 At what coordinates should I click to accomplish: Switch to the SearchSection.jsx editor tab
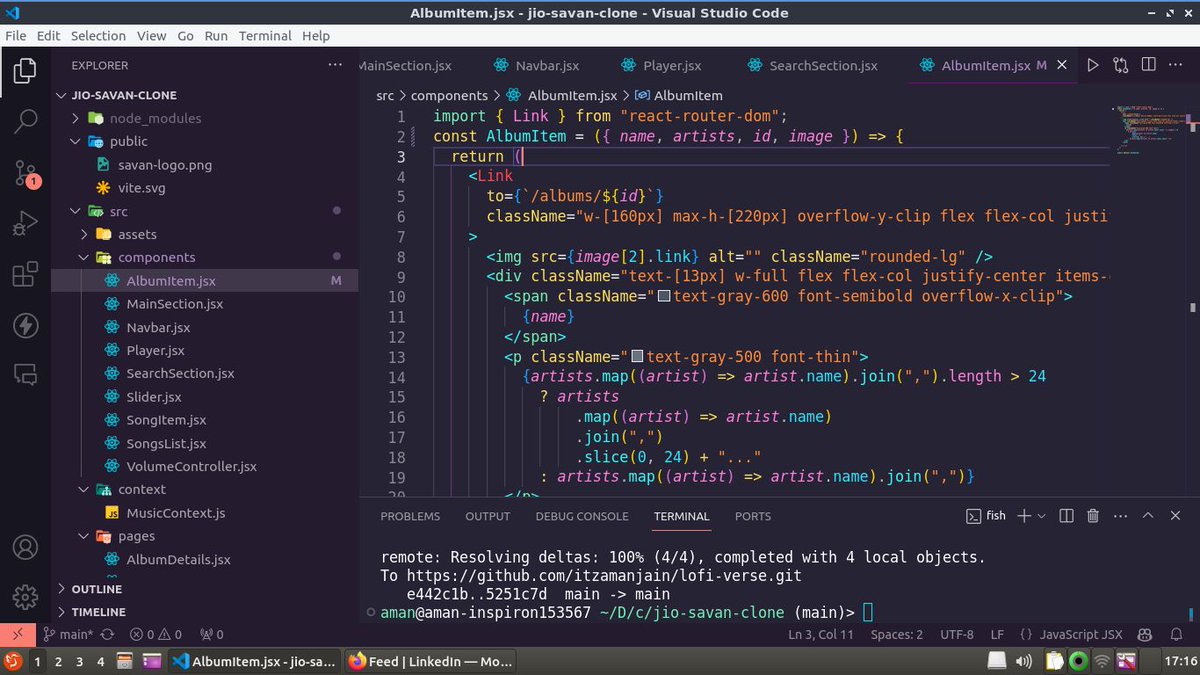point(811,65)
